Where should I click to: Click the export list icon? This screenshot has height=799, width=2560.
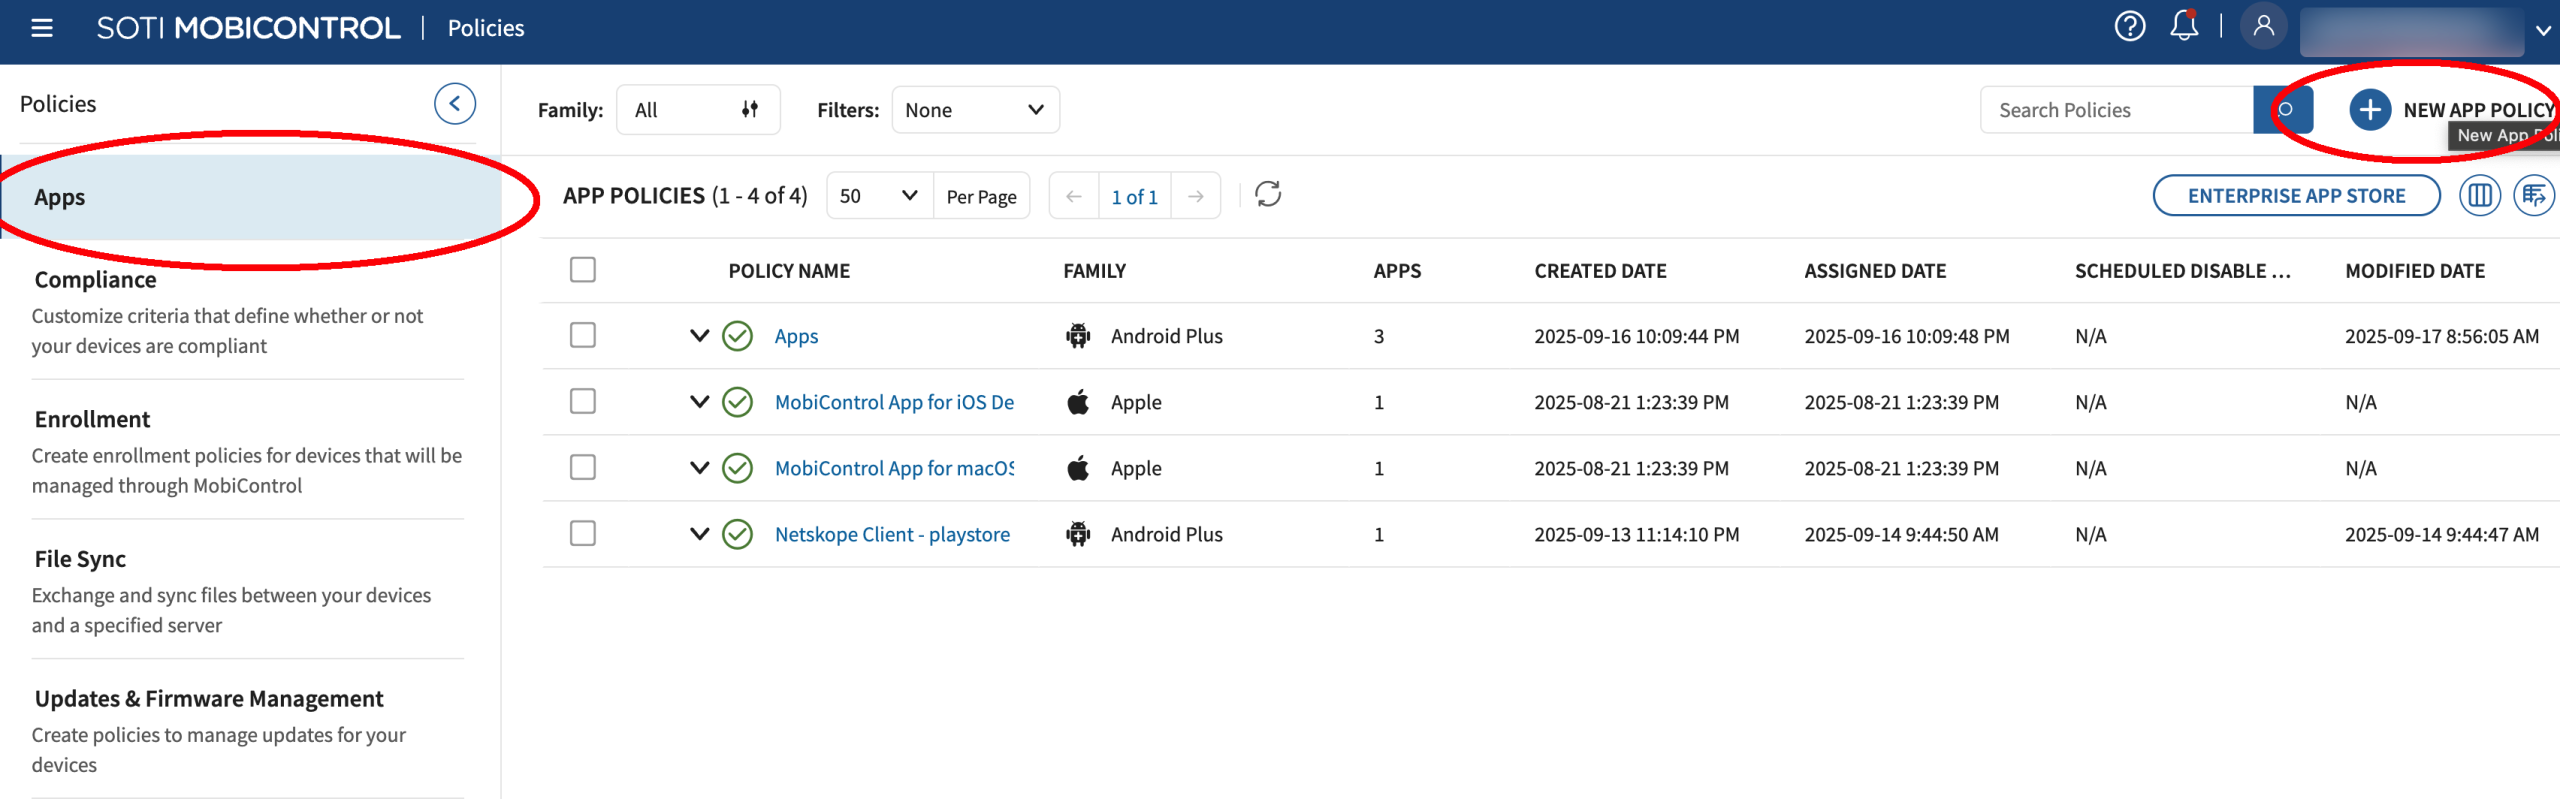pyautogui.click(x=2534, y=196)
